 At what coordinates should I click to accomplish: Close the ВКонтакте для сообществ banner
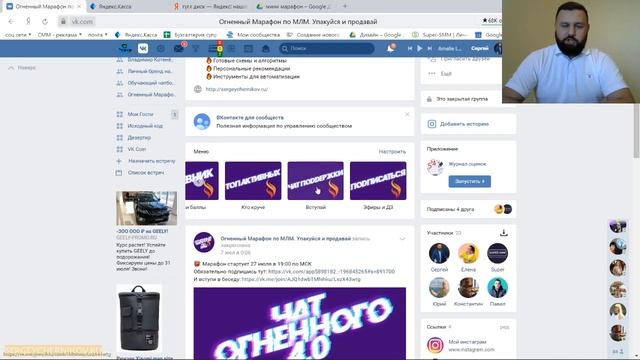(x=407, y=114)
